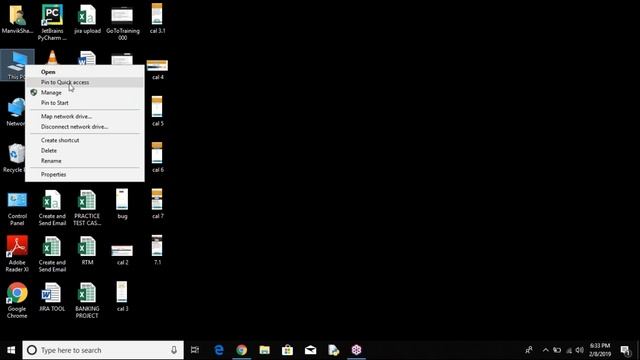Choose Map network drive...

(84, 116)
